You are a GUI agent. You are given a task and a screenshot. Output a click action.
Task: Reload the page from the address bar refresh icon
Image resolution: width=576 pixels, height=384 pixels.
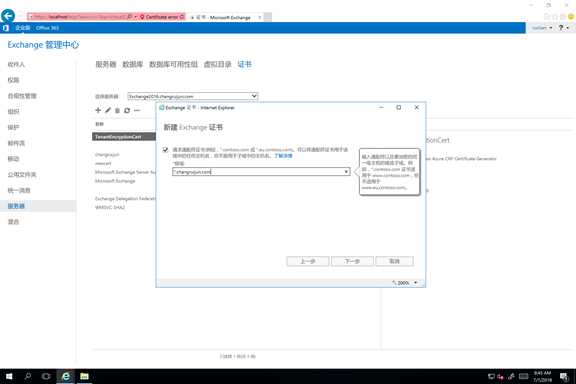coord(182,17)
